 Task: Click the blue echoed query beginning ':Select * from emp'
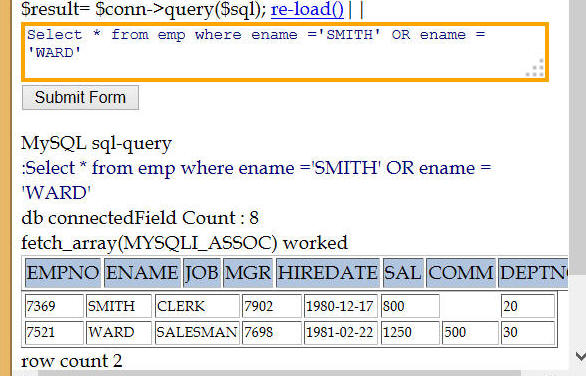tap(256, 181)
